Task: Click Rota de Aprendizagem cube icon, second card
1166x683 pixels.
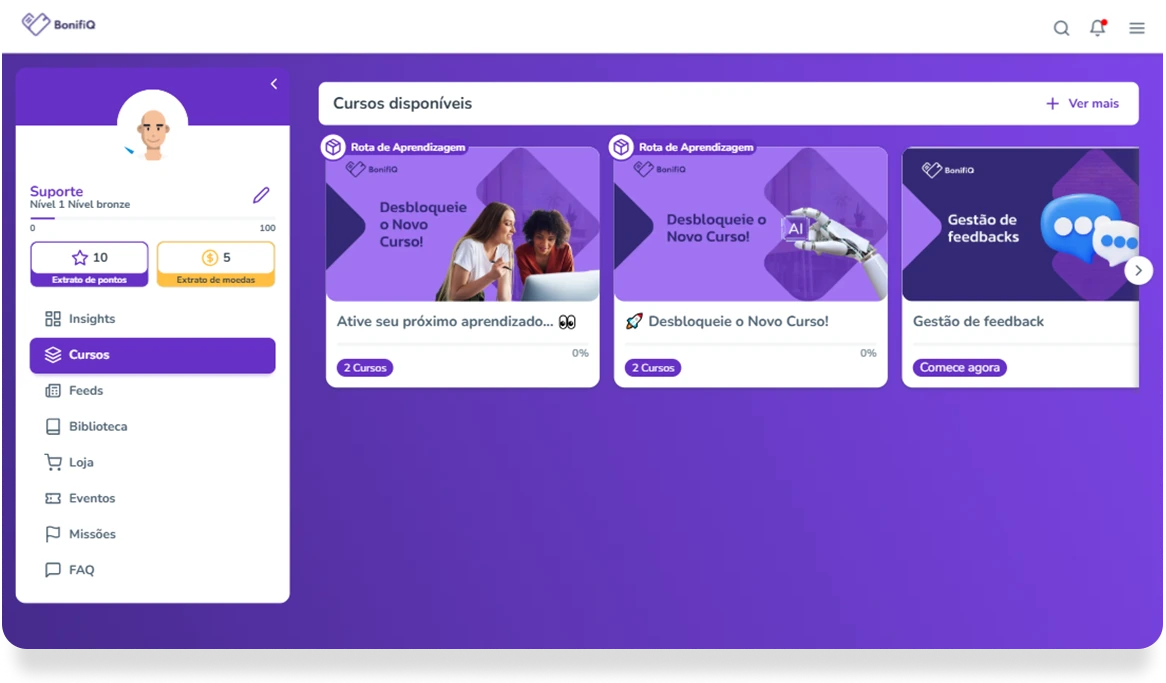Action: 621,147
